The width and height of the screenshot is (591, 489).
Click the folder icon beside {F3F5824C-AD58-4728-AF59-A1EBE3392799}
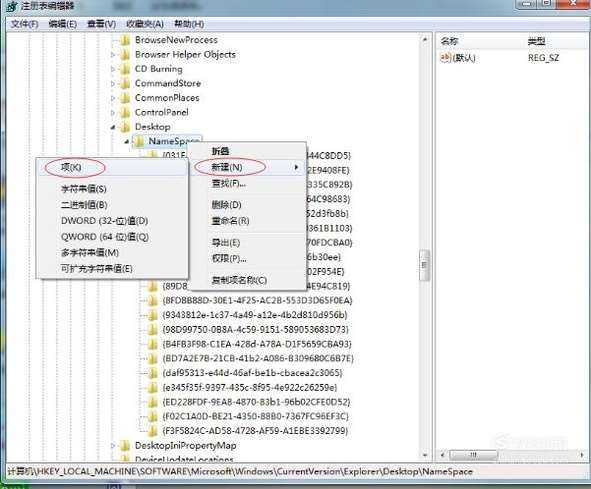153,431
